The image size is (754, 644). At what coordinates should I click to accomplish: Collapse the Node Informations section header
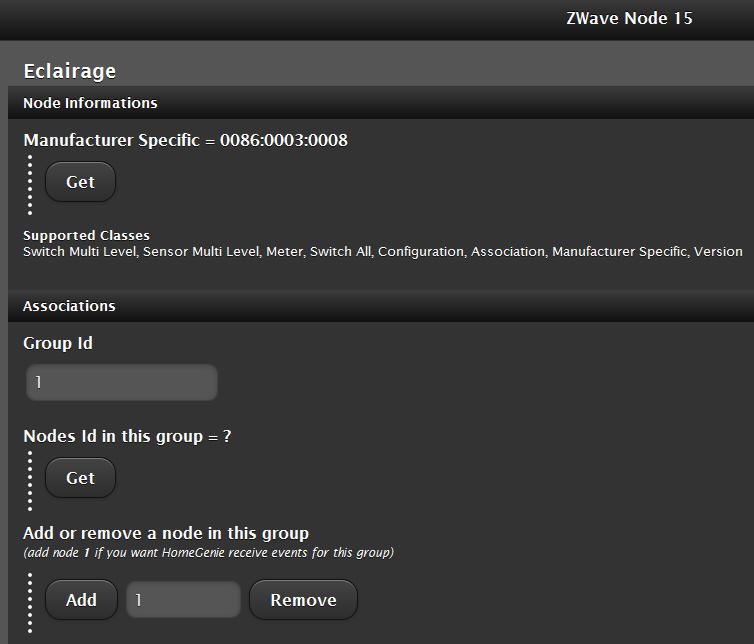90,103
